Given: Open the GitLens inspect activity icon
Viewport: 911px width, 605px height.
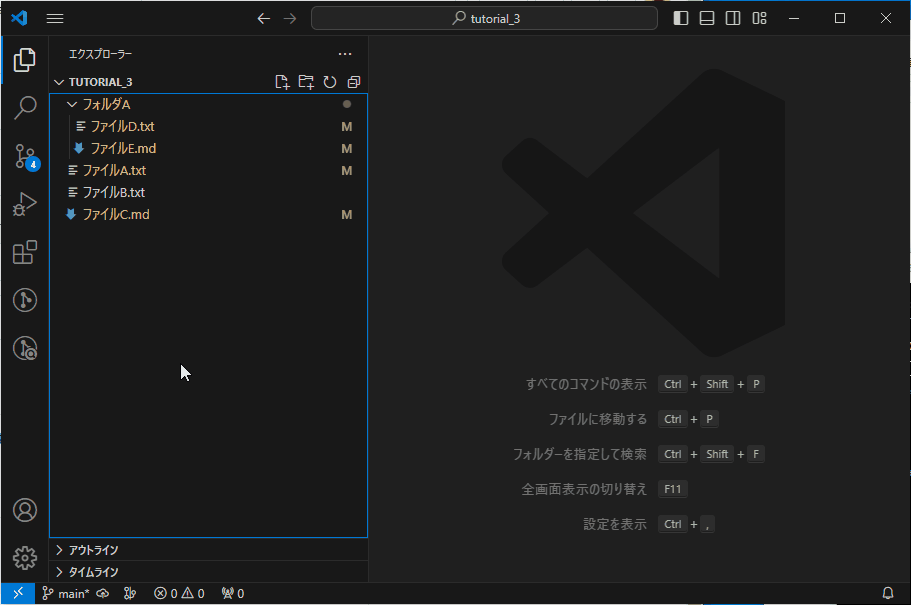Looking at the screenshot, I should [x=24, y=348].
